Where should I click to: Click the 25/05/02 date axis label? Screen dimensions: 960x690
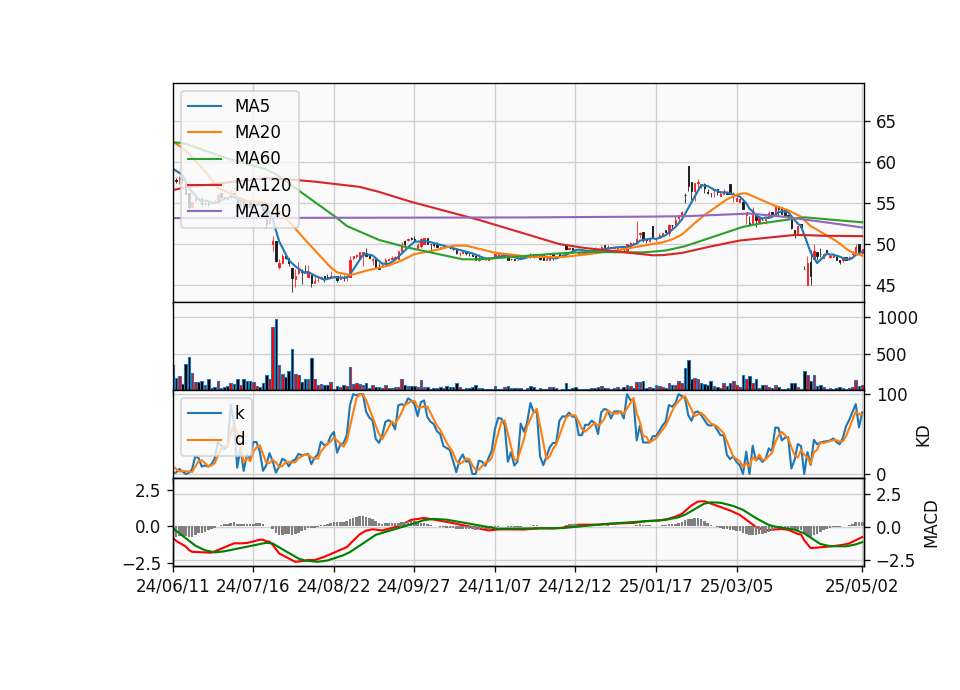click(861, 586)
